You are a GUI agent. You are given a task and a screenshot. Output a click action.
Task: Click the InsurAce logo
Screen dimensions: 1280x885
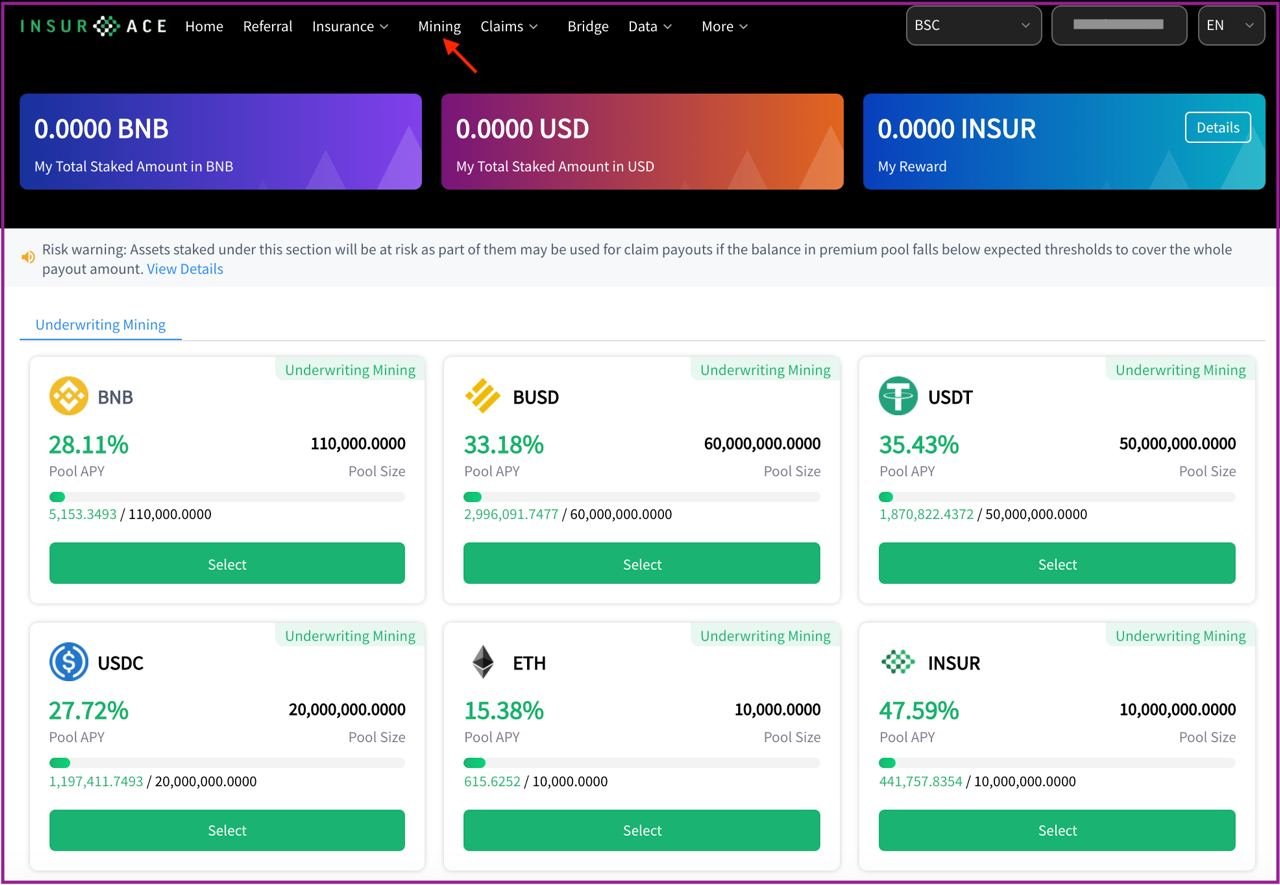point(93,26)
